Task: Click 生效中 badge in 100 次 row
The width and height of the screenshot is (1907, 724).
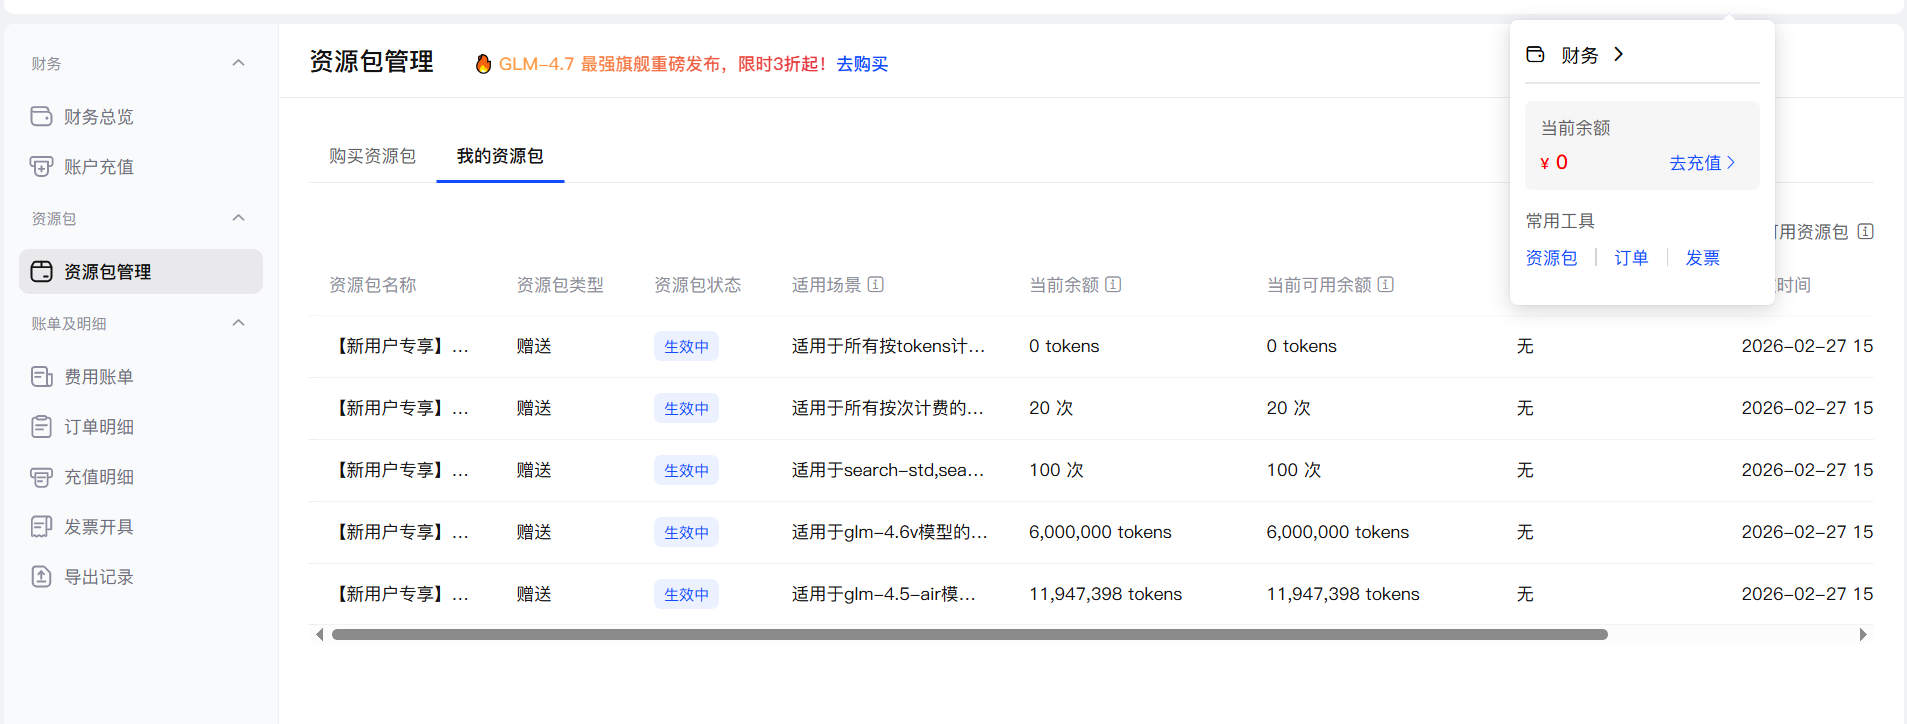Action: [686, 470]
